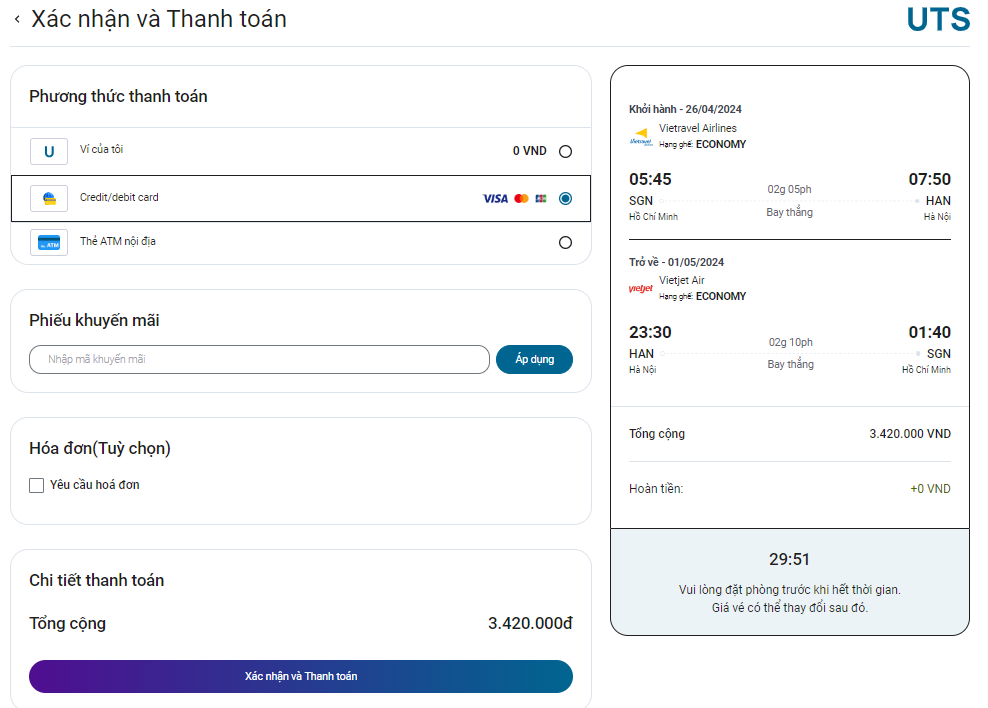Click the 29:51 countdown timer
Image resolution: width=988 pixels, height=708 pixels.
789,559
